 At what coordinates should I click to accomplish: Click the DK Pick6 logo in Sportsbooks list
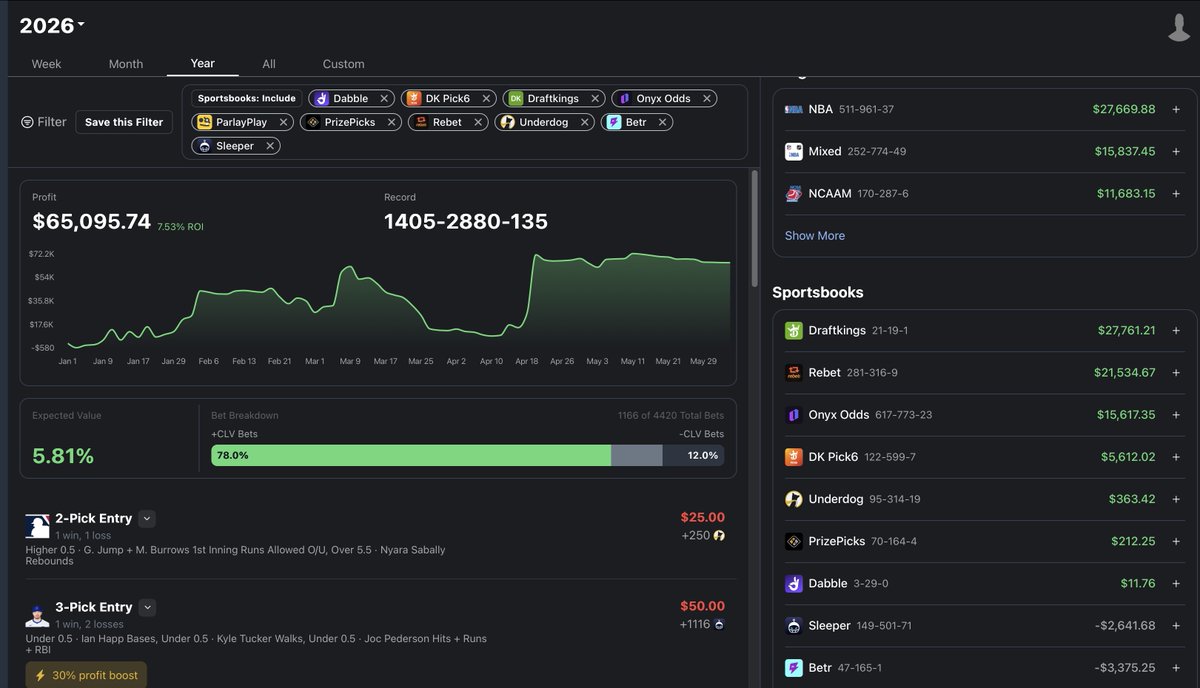(794, 456)
